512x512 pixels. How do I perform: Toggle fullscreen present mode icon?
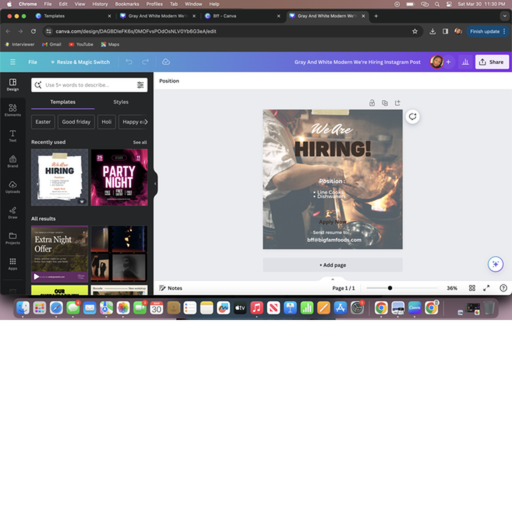click(x=486, y=288)
